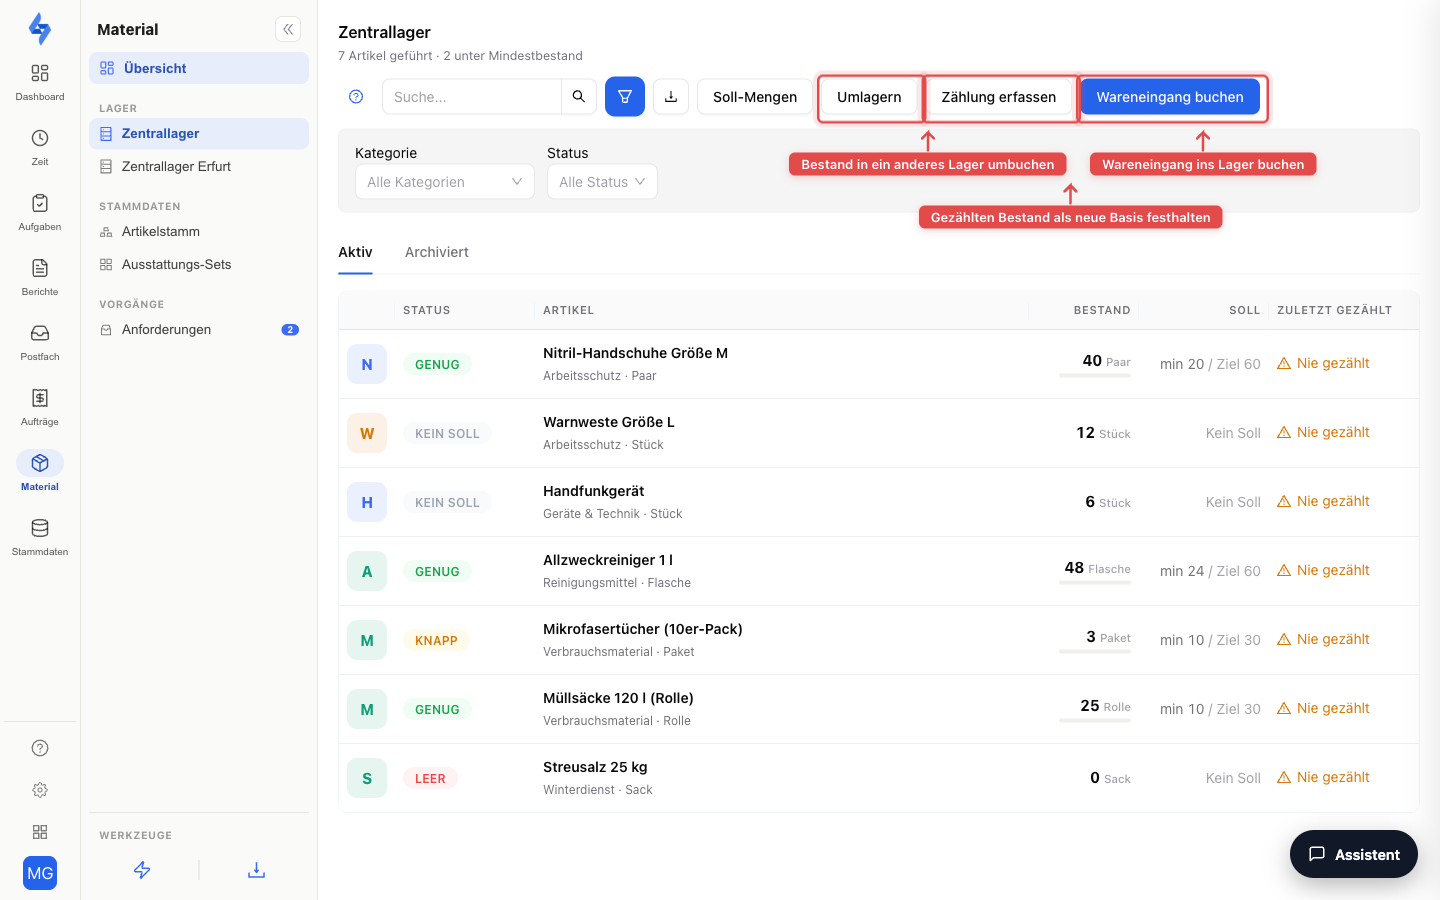Viewport: 1440px width, 900px height.
Task: Select the Material box icon
Action: coord(40,463)
